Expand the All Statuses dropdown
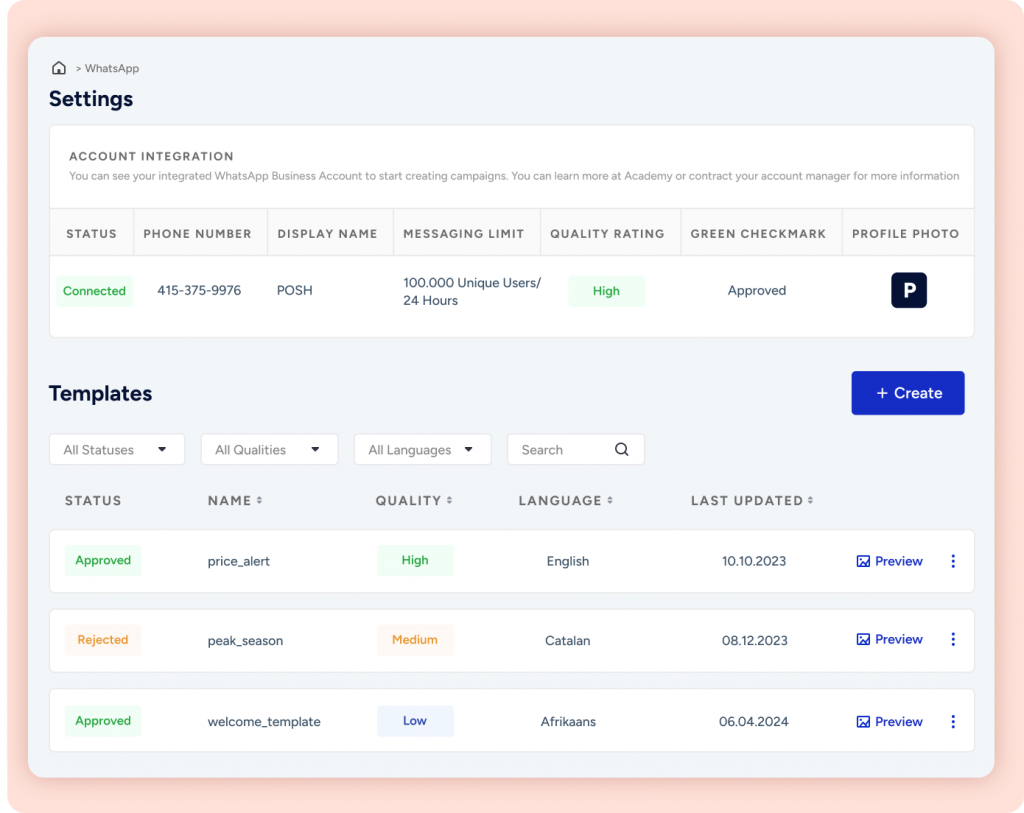 (x=117, y=450)
